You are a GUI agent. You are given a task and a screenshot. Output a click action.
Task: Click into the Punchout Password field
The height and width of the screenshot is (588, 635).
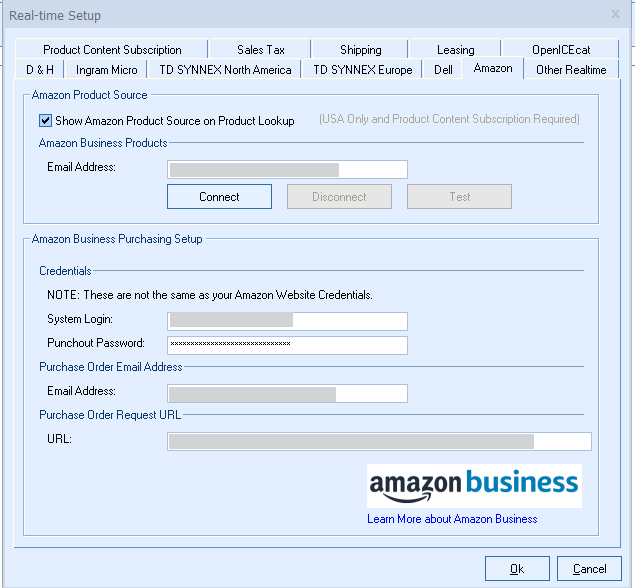point(287,345)
